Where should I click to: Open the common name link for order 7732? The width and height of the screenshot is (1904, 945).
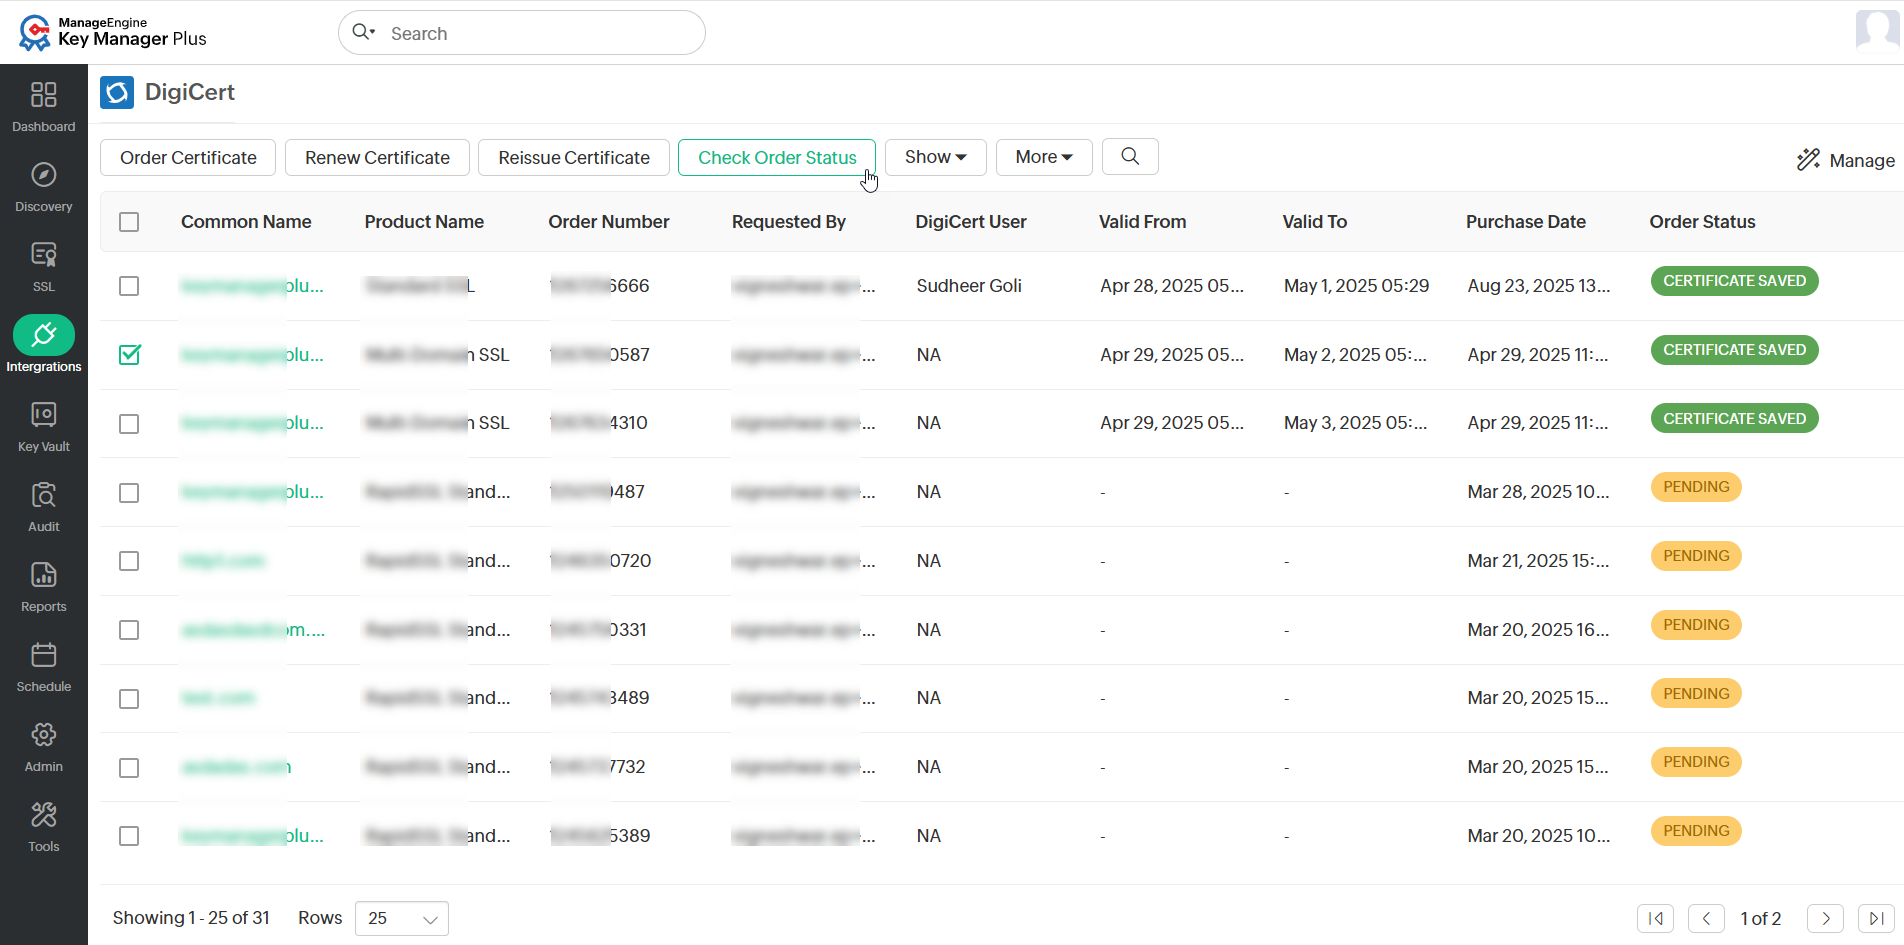pos(236,767)
